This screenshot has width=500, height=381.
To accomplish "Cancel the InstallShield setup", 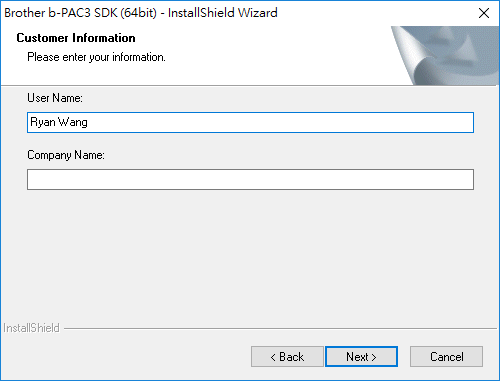I will 446,357.
